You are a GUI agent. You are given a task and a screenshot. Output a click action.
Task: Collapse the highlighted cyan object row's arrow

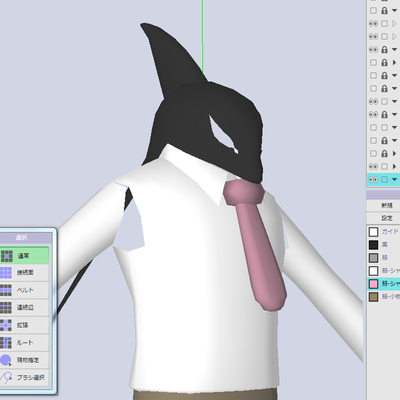tap(394, 179)
